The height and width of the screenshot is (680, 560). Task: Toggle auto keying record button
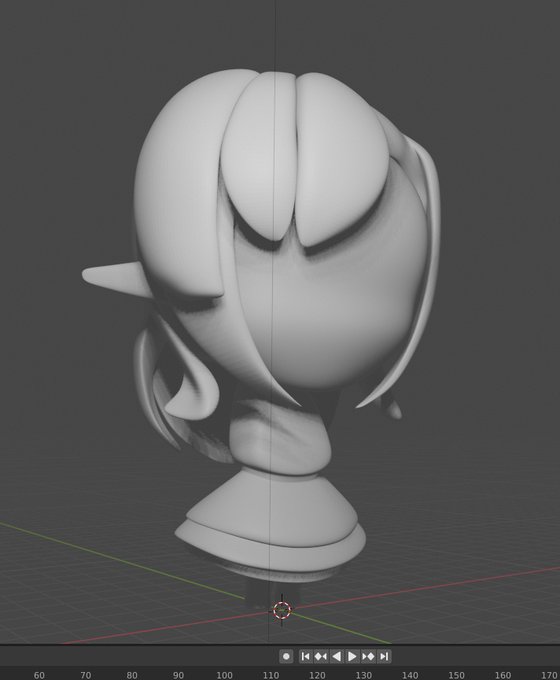[x=286, y=656]
